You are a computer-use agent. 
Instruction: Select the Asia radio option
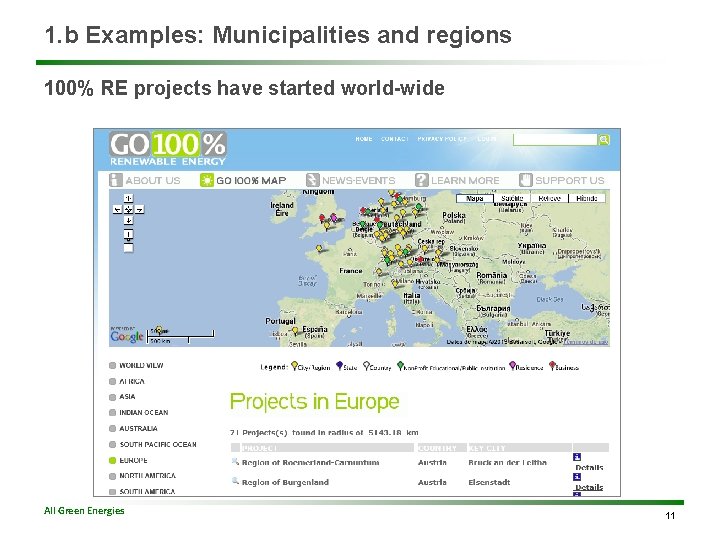(112, 397)
